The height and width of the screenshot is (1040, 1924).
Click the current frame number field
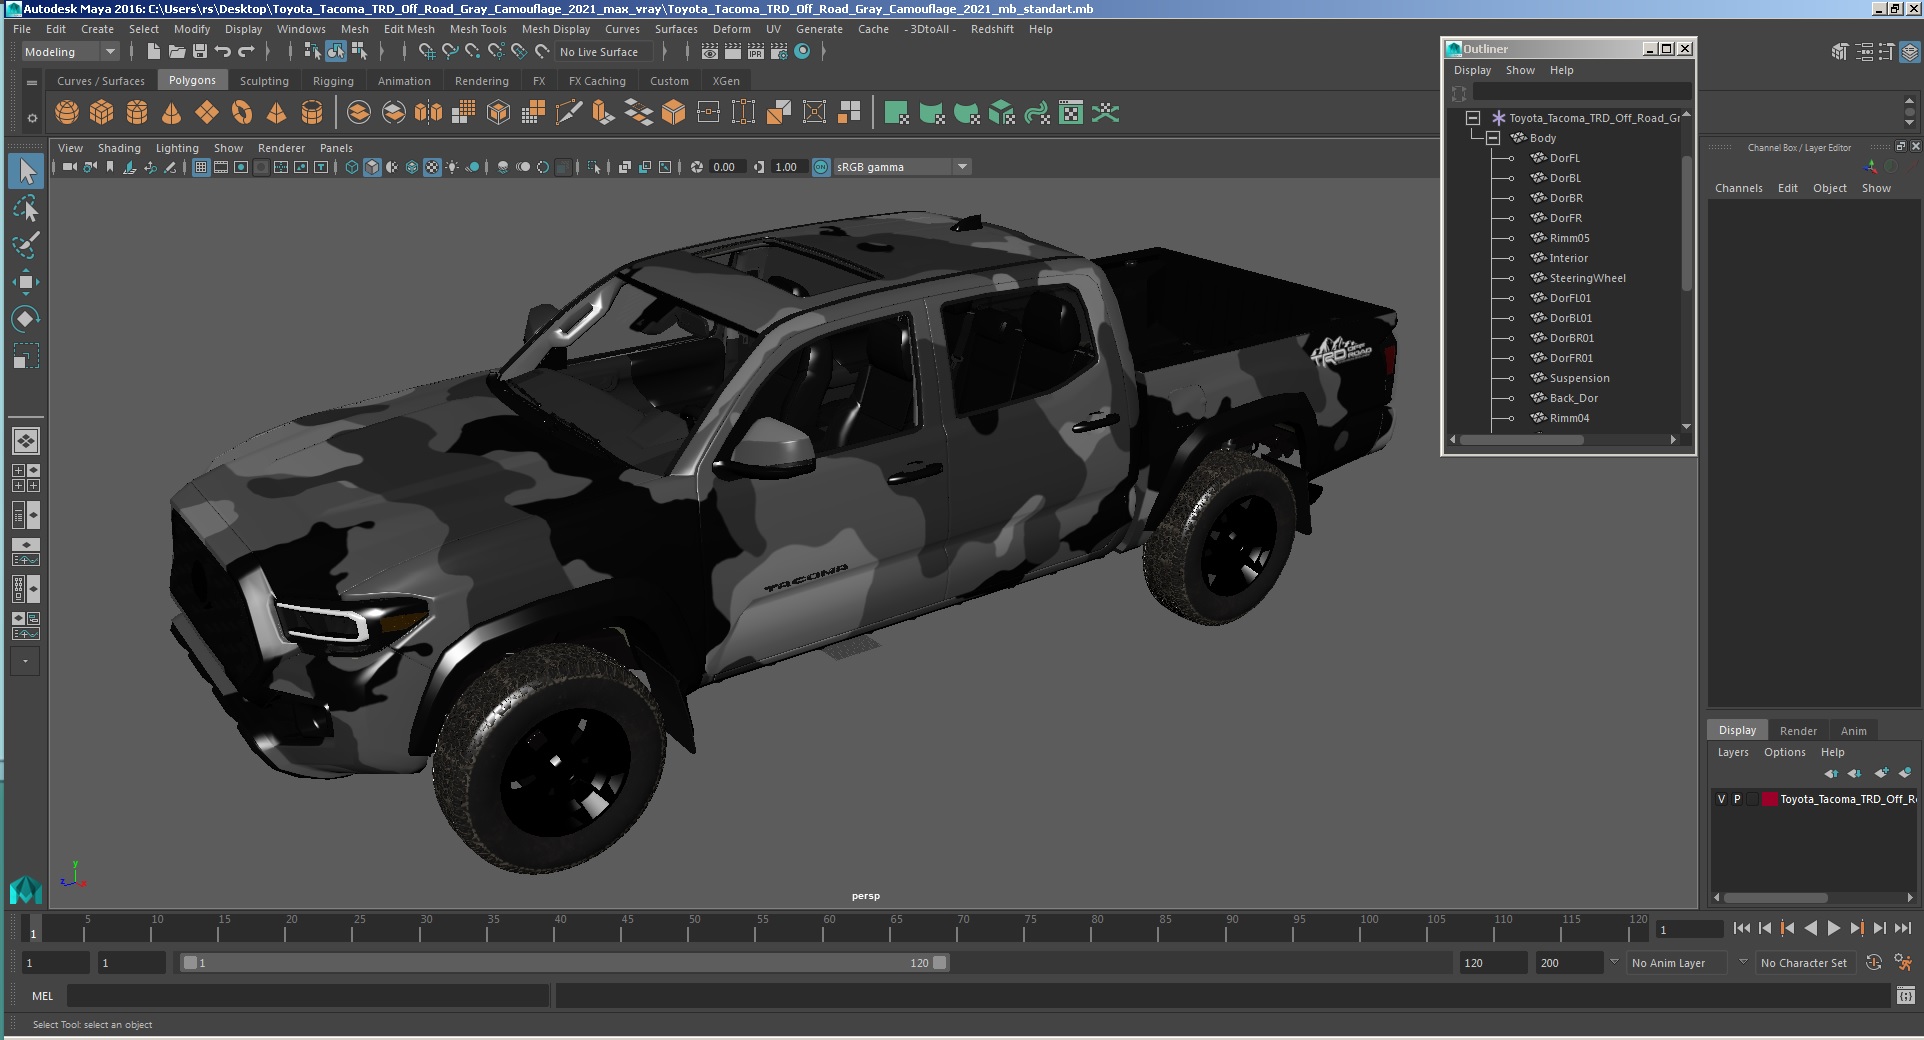click(x=1689, y=929)
